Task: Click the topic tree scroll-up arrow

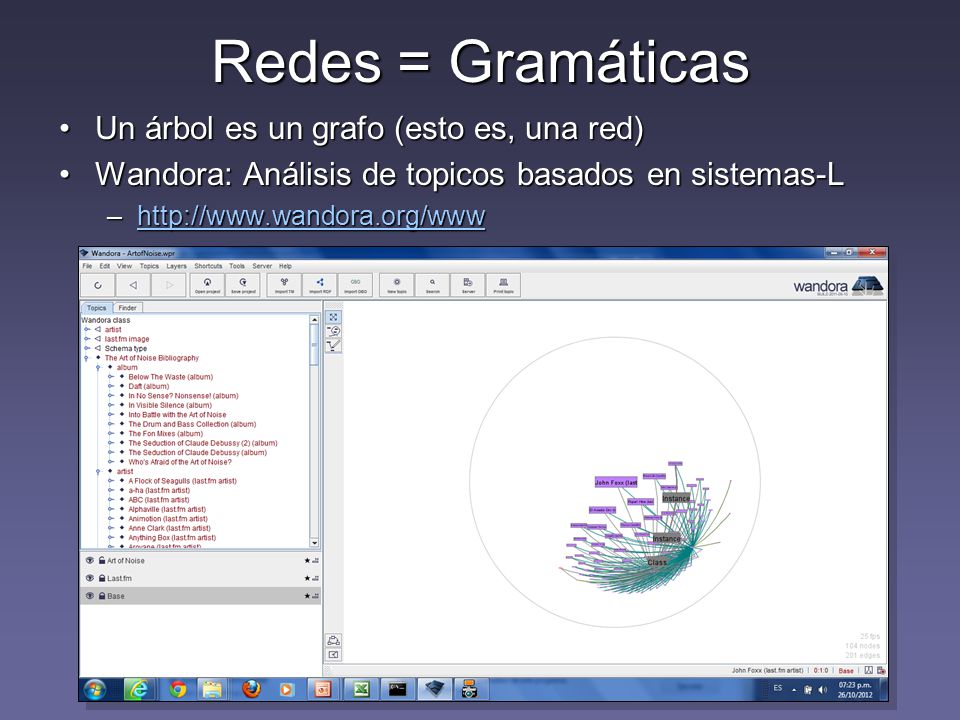Action: (x=315, y=320)
